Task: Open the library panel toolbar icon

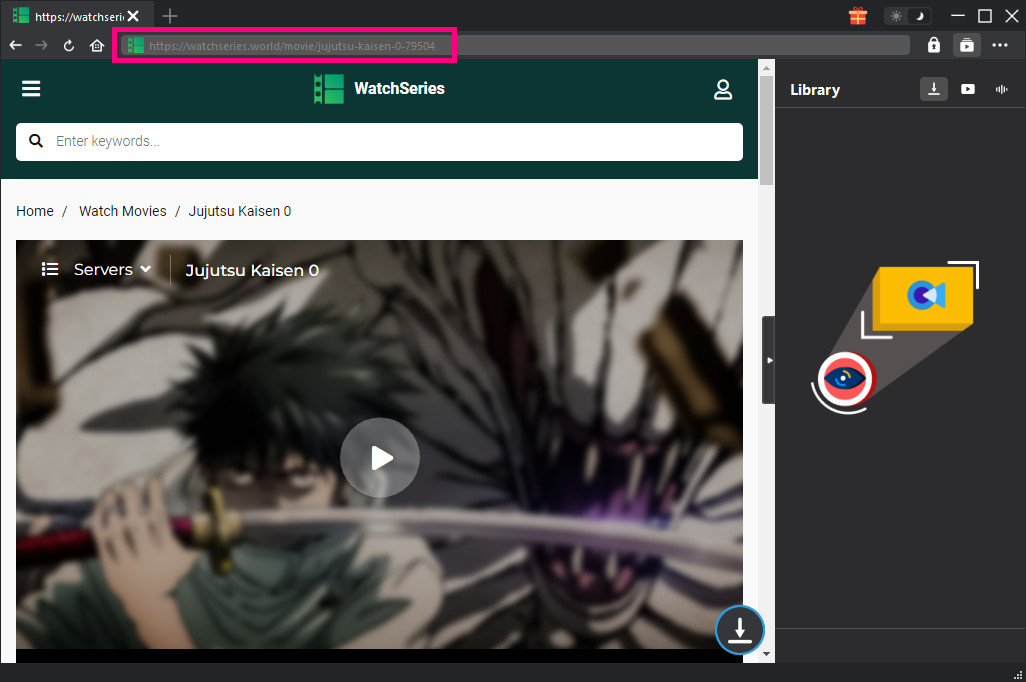Action: point(966,45)
